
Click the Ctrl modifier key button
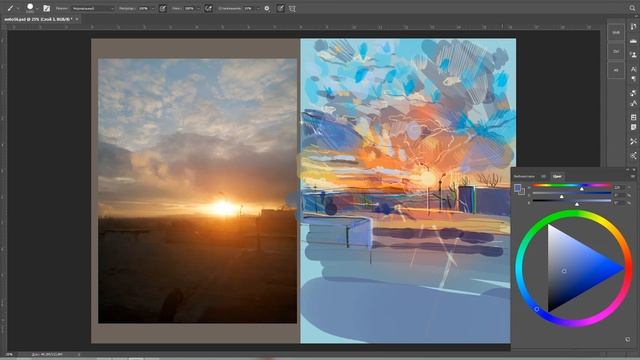pyautogui.click(x=616, y=51)
